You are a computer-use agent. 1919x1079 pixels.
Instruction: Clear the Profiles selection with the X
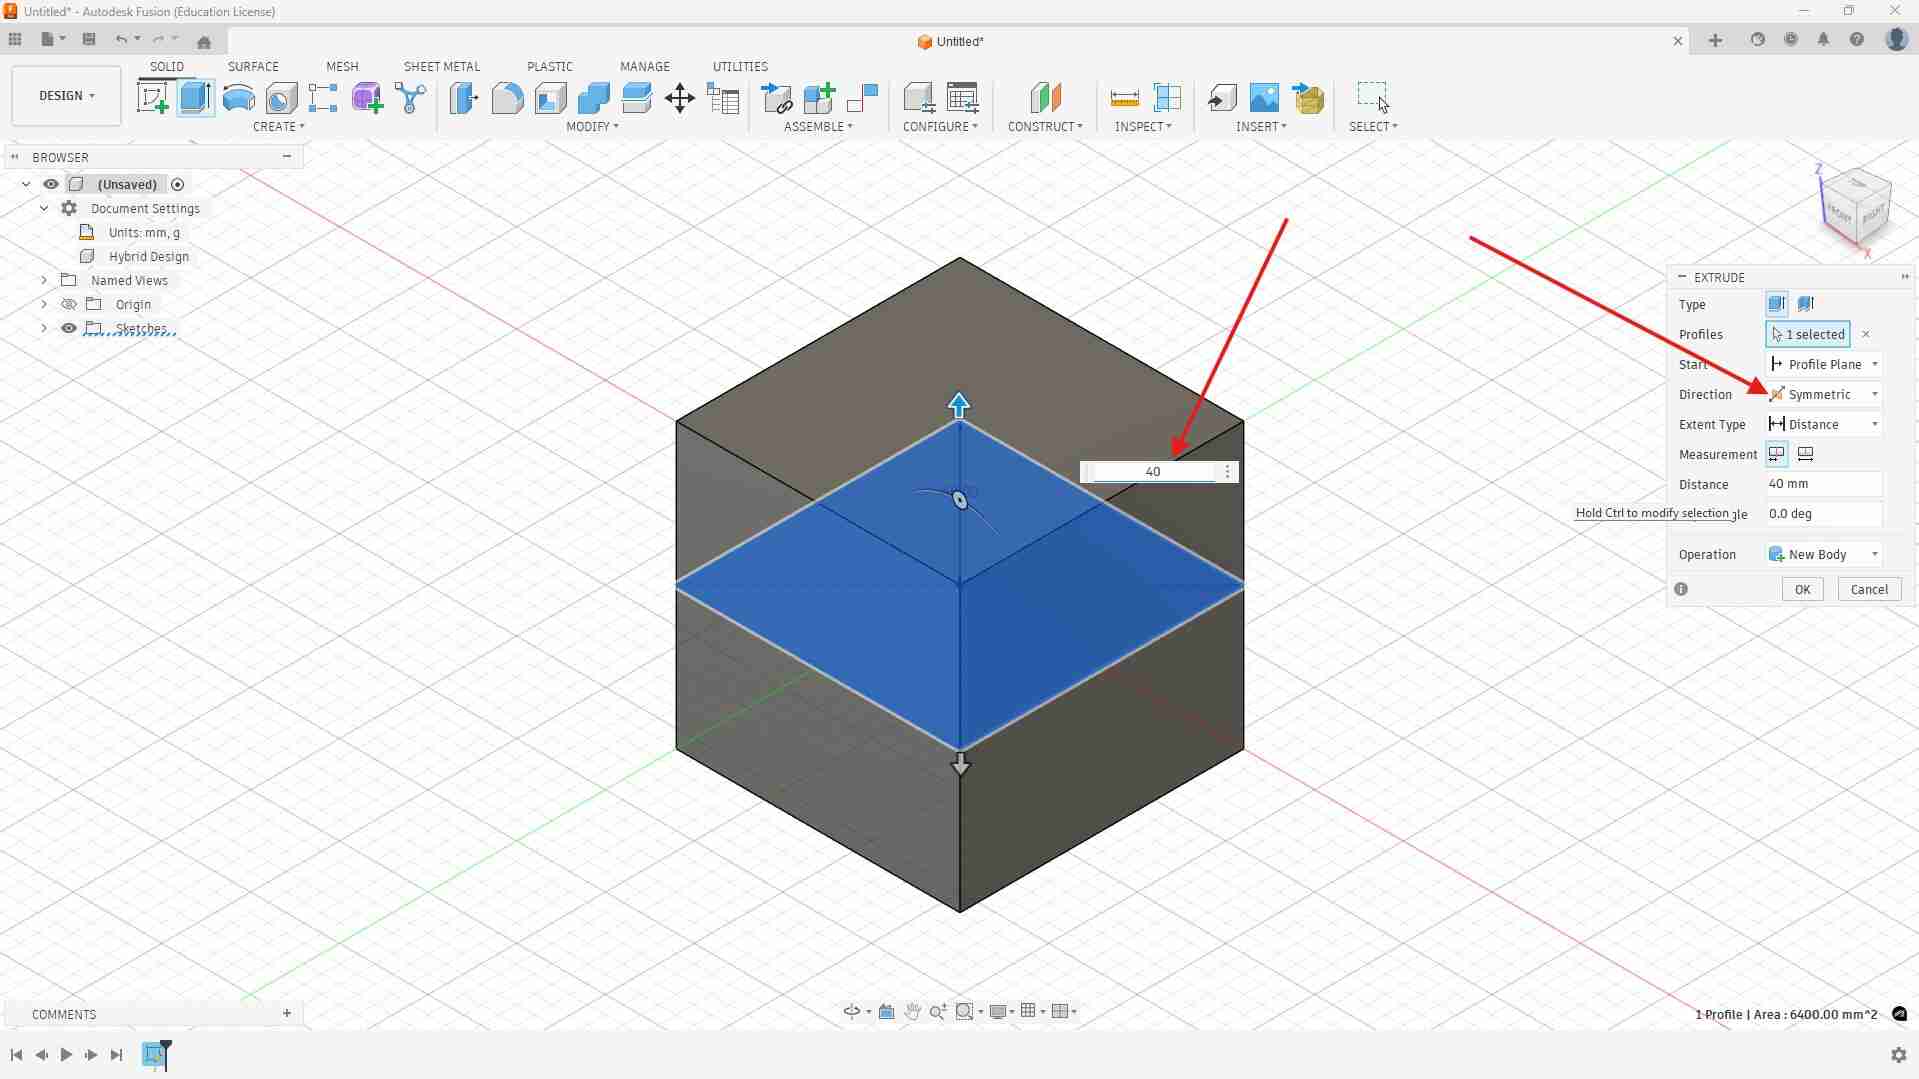[1866, 334]
